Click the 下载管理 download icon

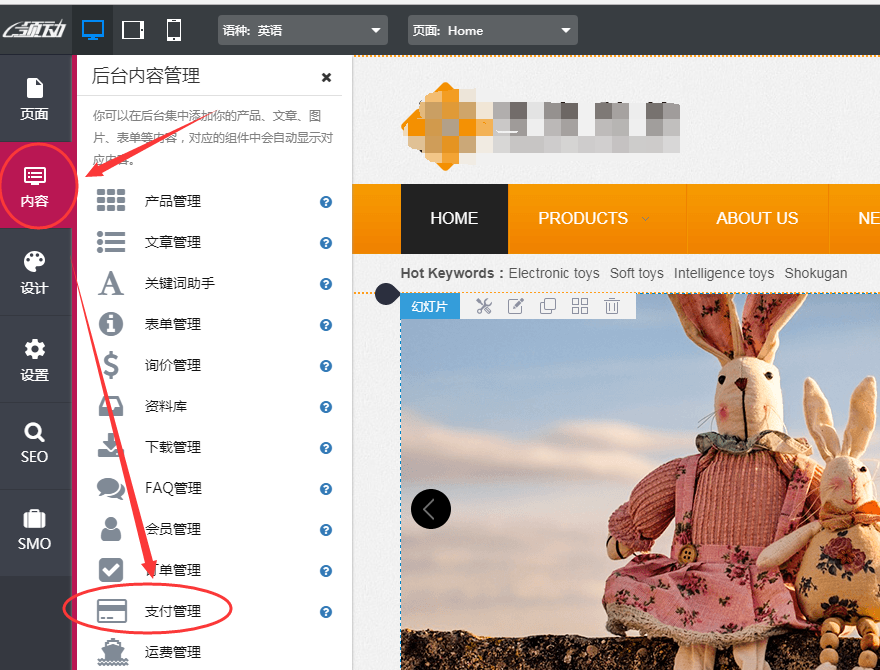click(110, 447)
